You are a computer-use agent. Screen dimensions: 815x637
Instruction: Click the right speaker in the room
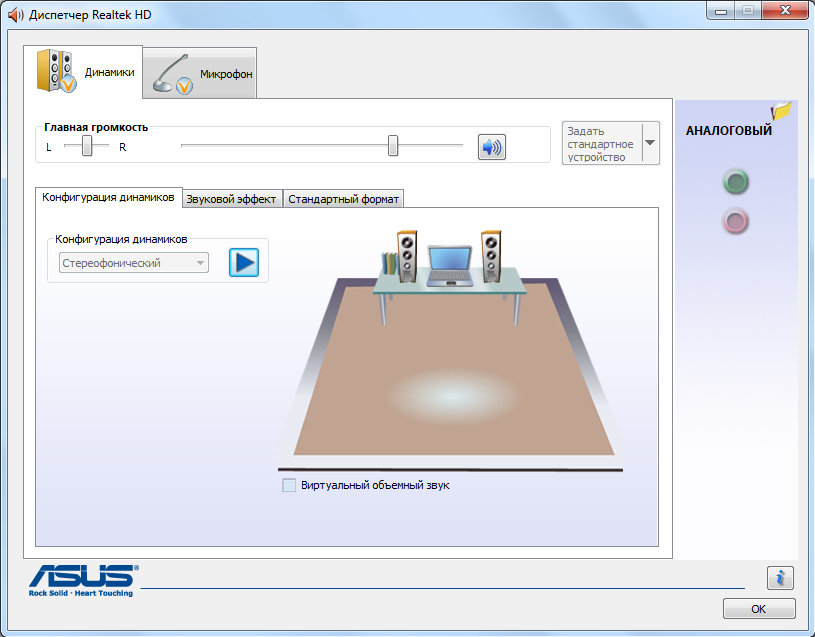(491, 257)
